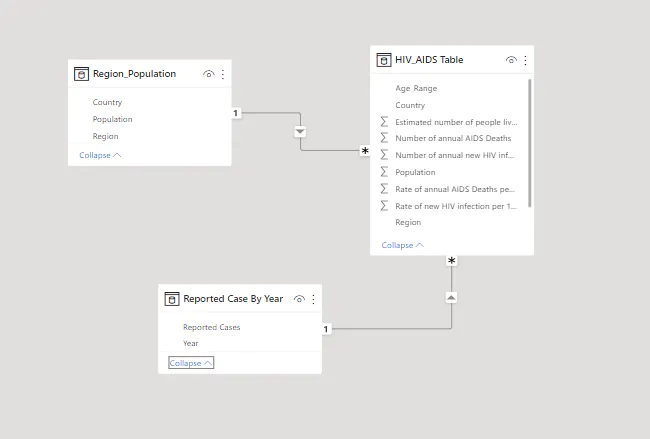Select the Reported Cases field
Viewport: 650px width, 439px height.
[211, 327]
